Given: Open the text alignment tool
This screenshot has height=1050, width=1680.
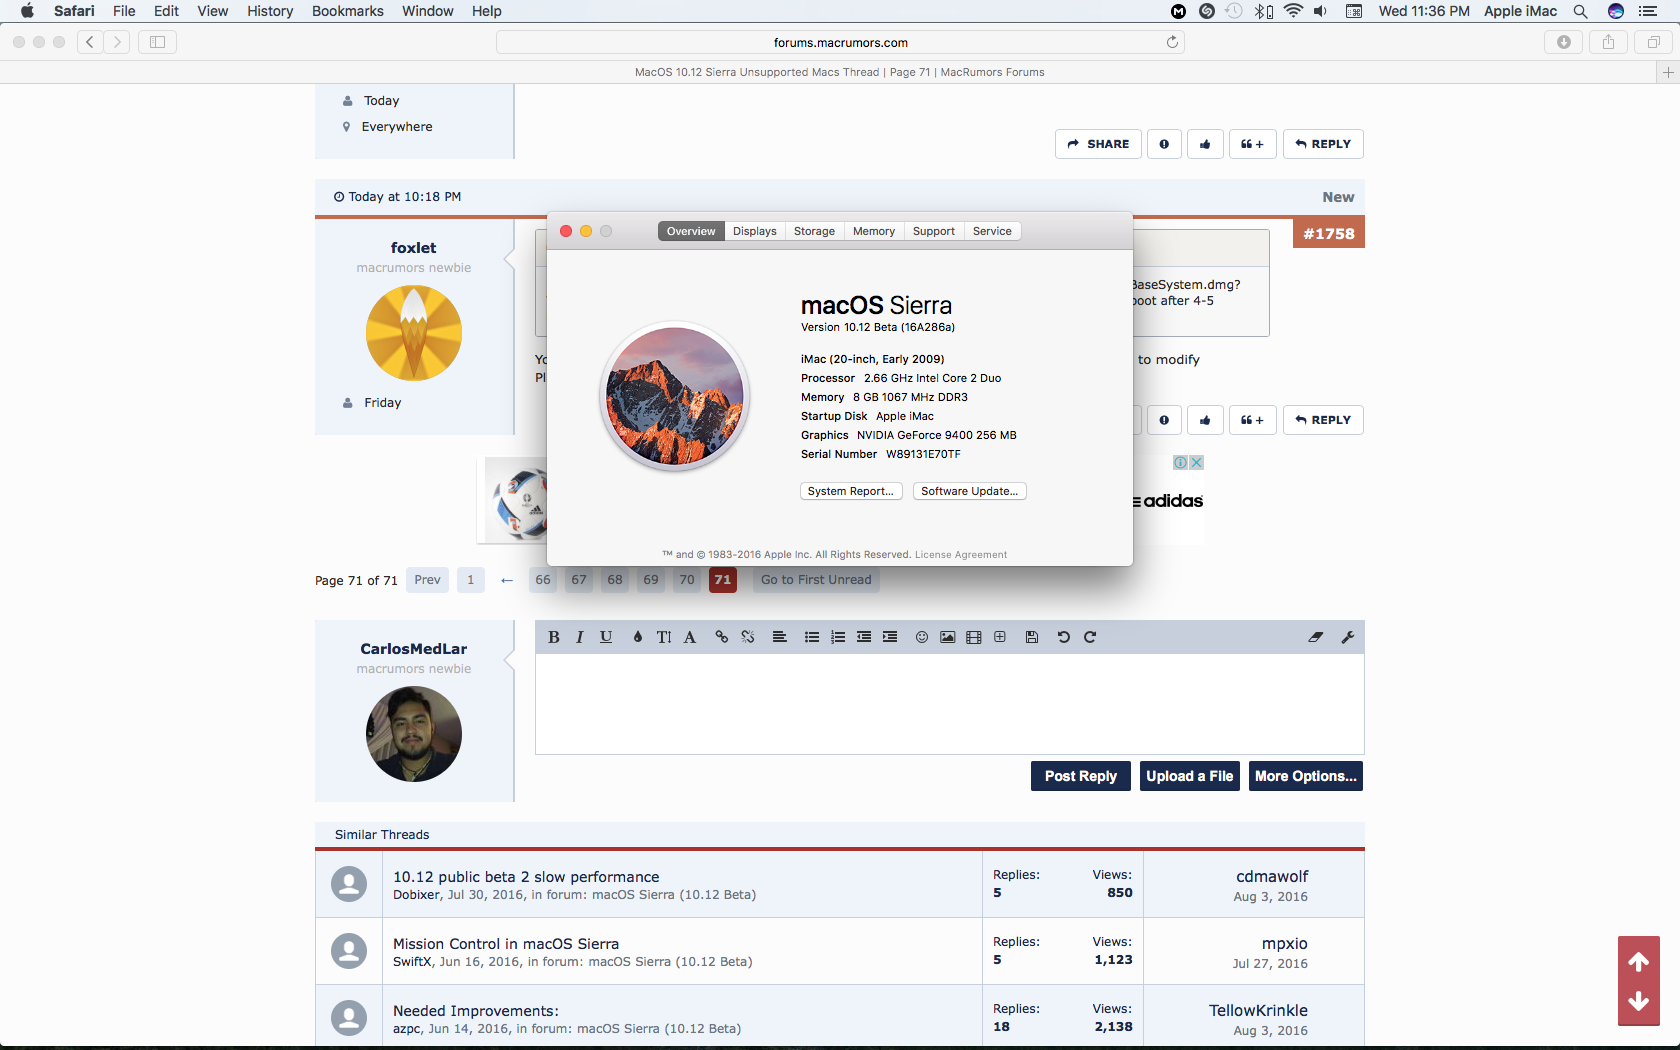Looking at the screenshot, I should (779, 637).
